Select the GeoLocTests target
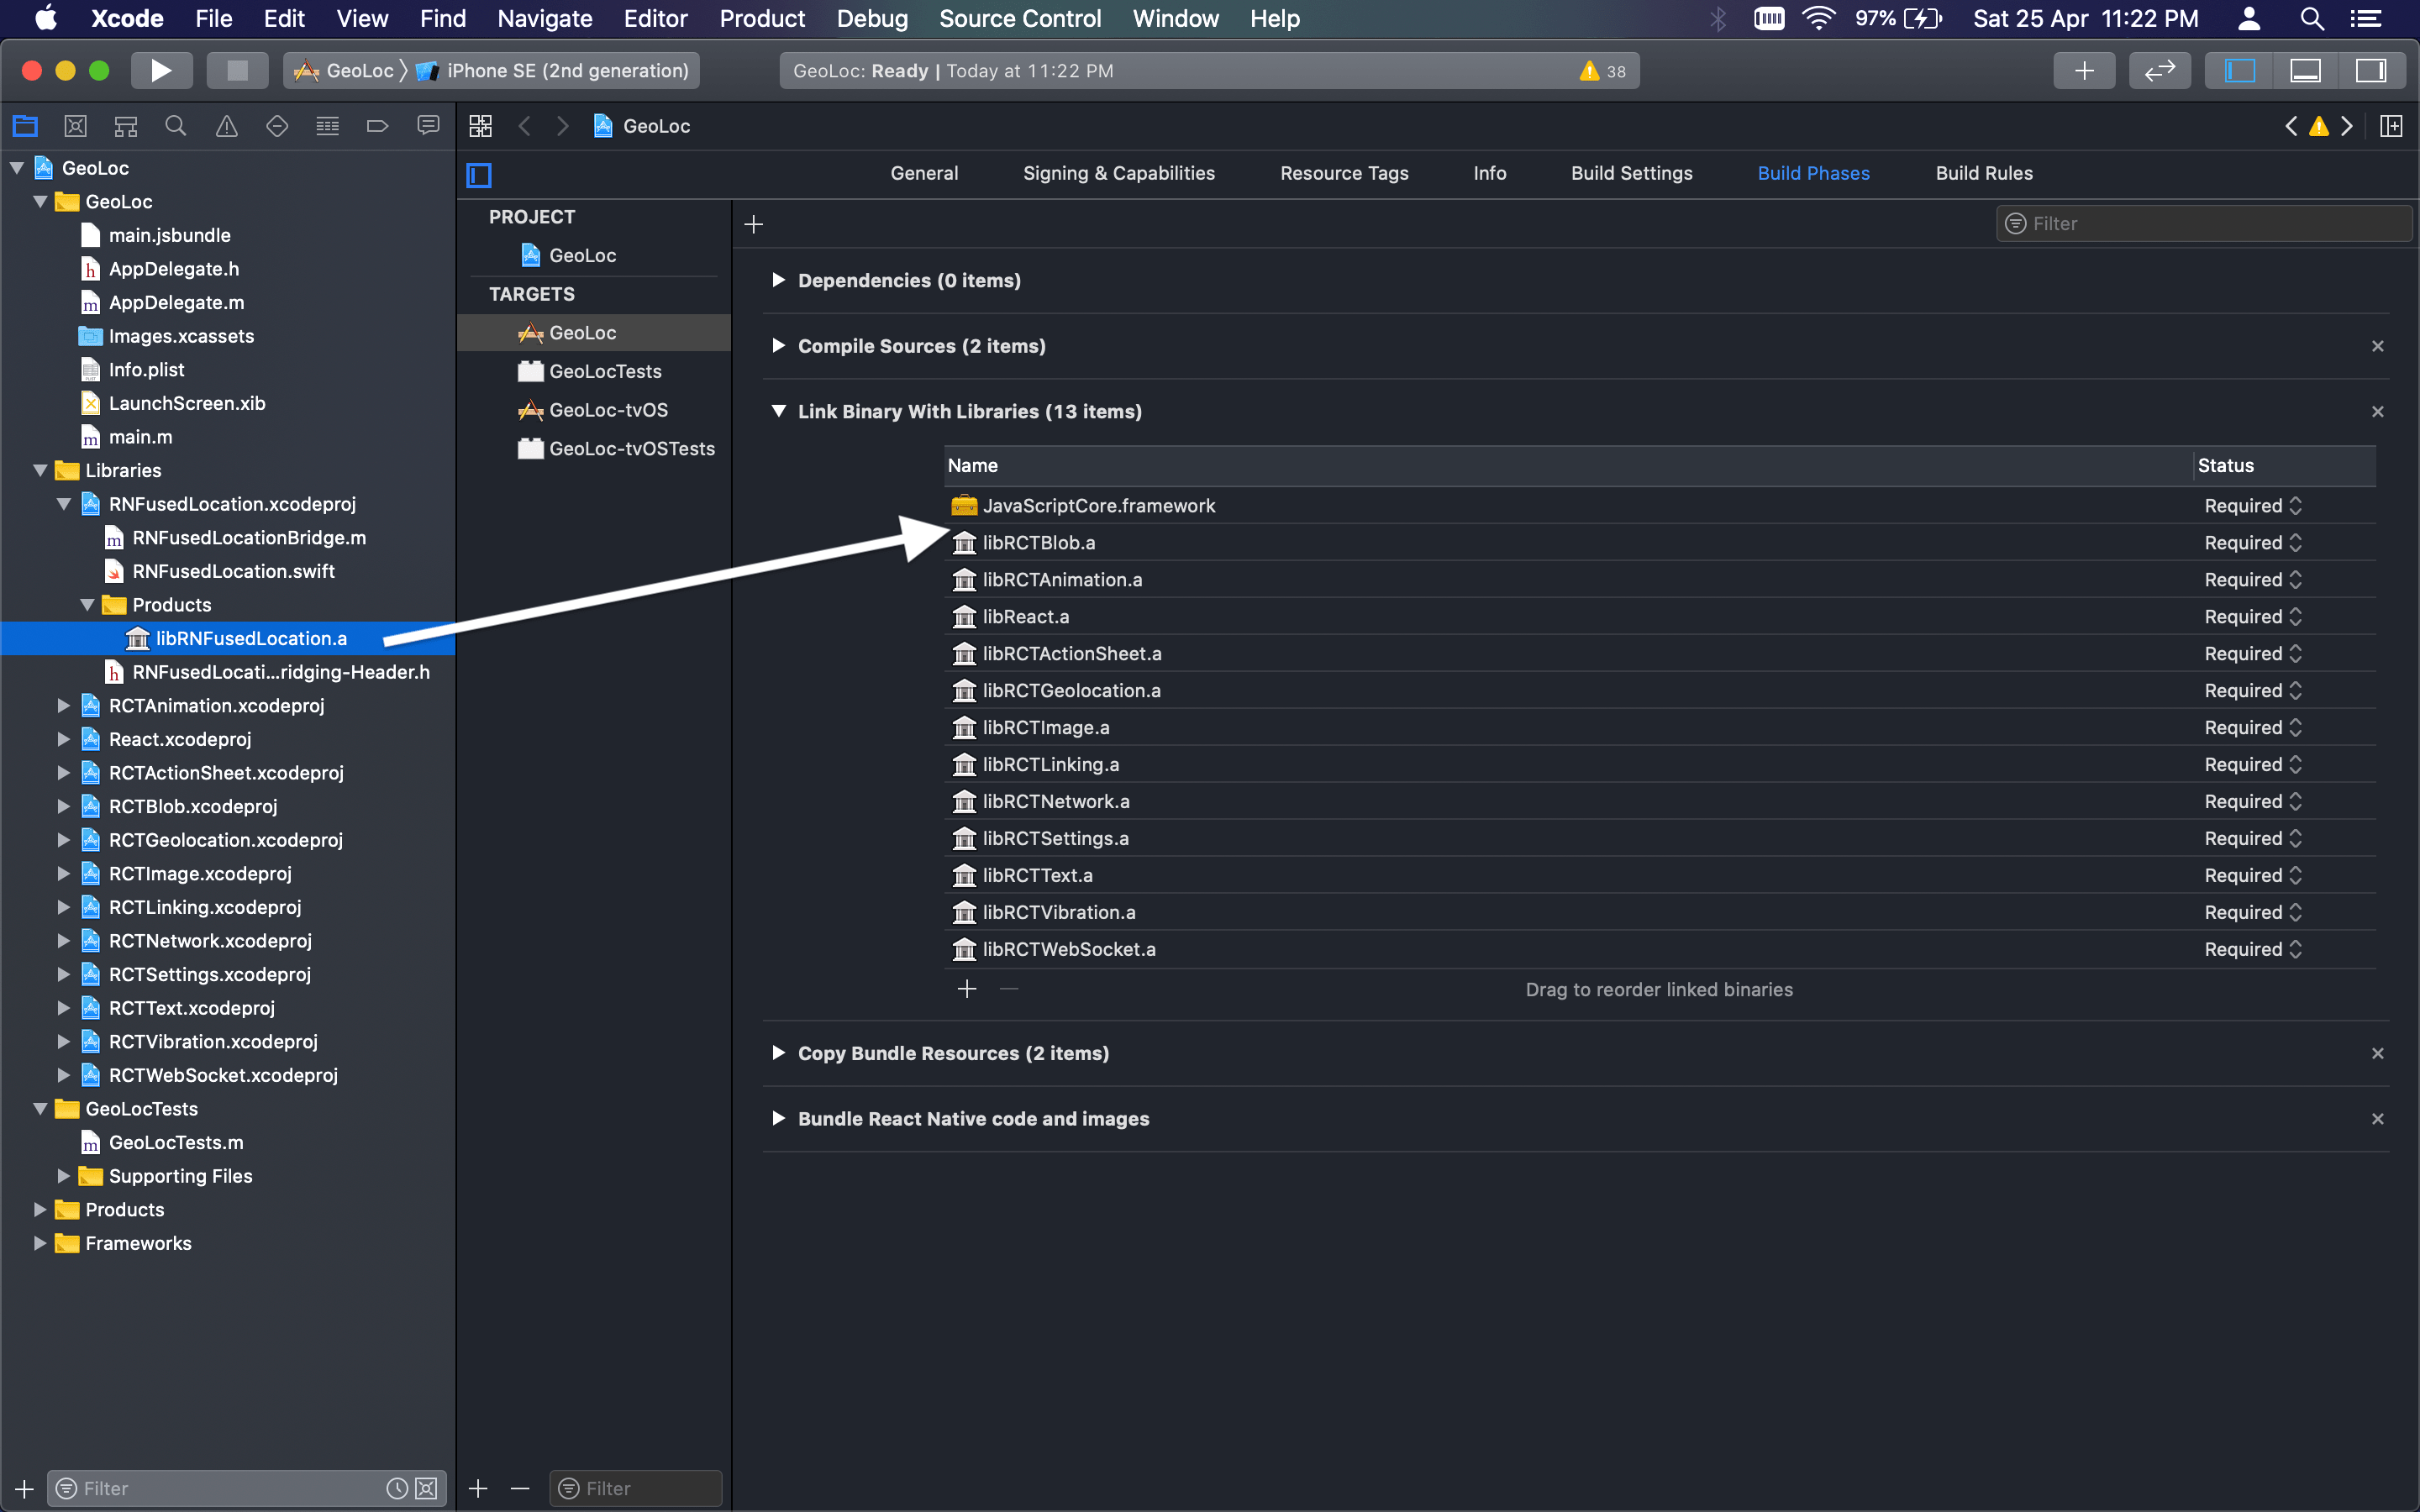This screenshot has height=1512, width=2420. coord(605,371)
